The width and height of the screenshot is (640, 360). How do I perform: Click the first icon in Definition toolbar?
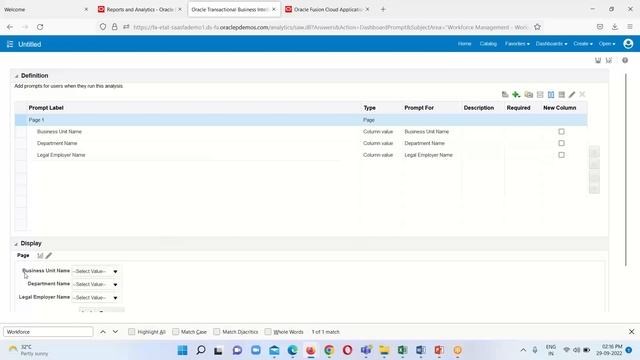pyautogui.click(x=505, y=95)
